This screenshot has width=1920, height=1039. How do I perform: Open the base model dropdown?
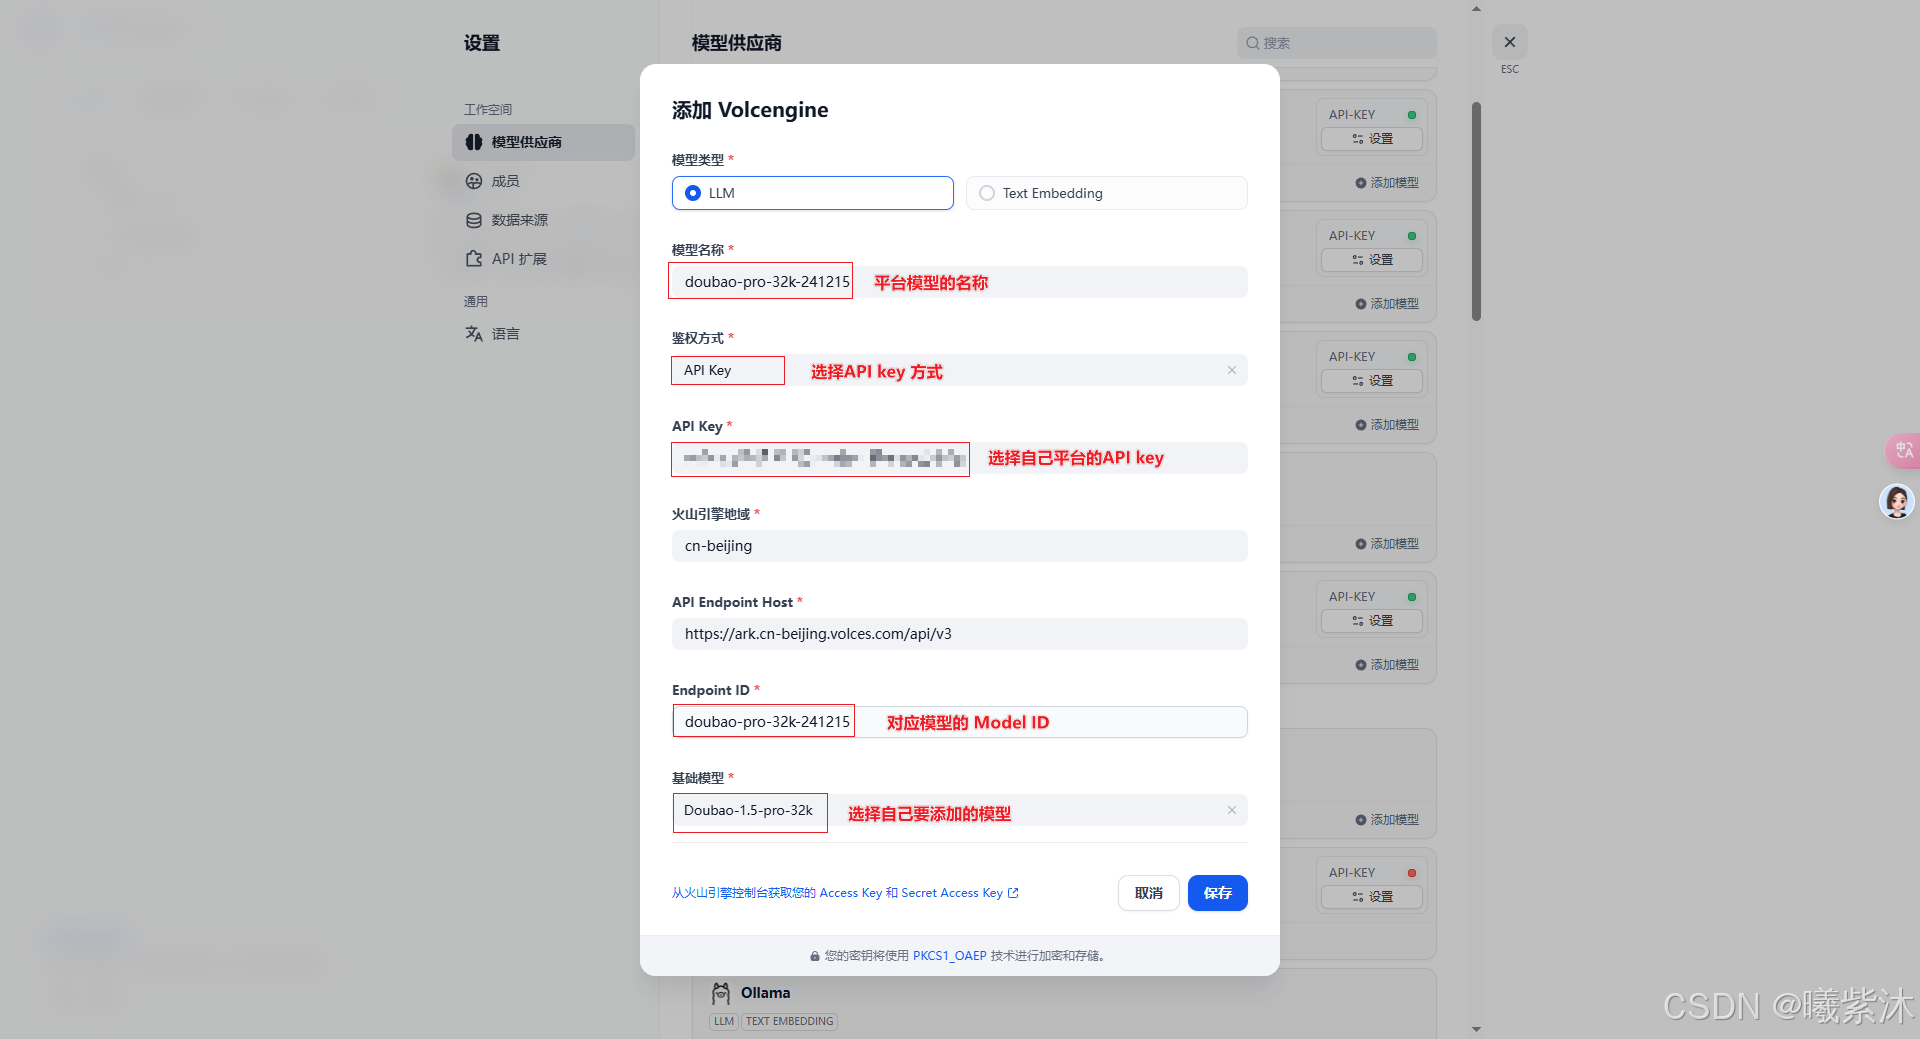(x=959, y=810)
